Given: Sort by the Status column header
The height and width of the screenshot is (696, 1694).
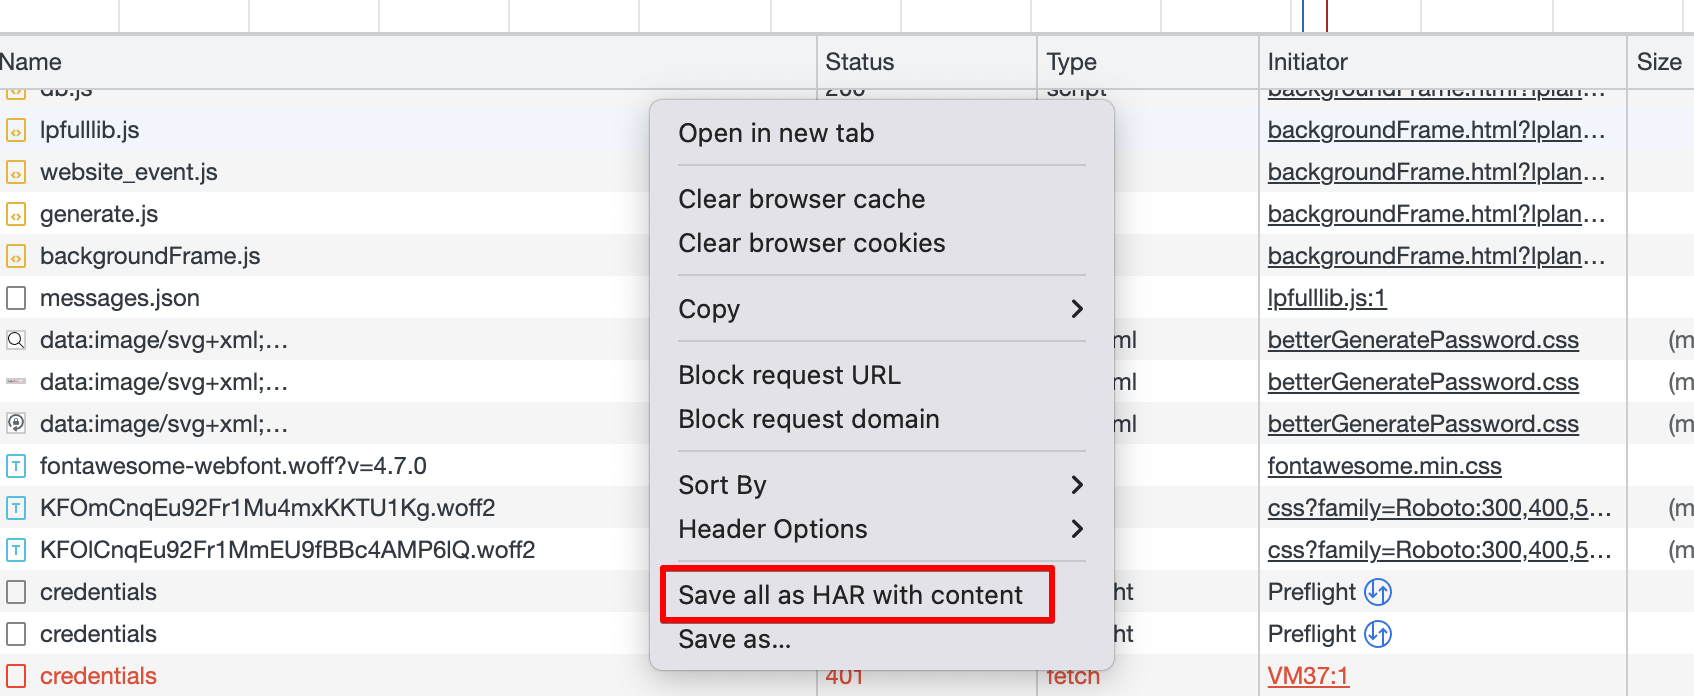Looking at the screenshot, I should pyautogui.click(x=860, y=62).
